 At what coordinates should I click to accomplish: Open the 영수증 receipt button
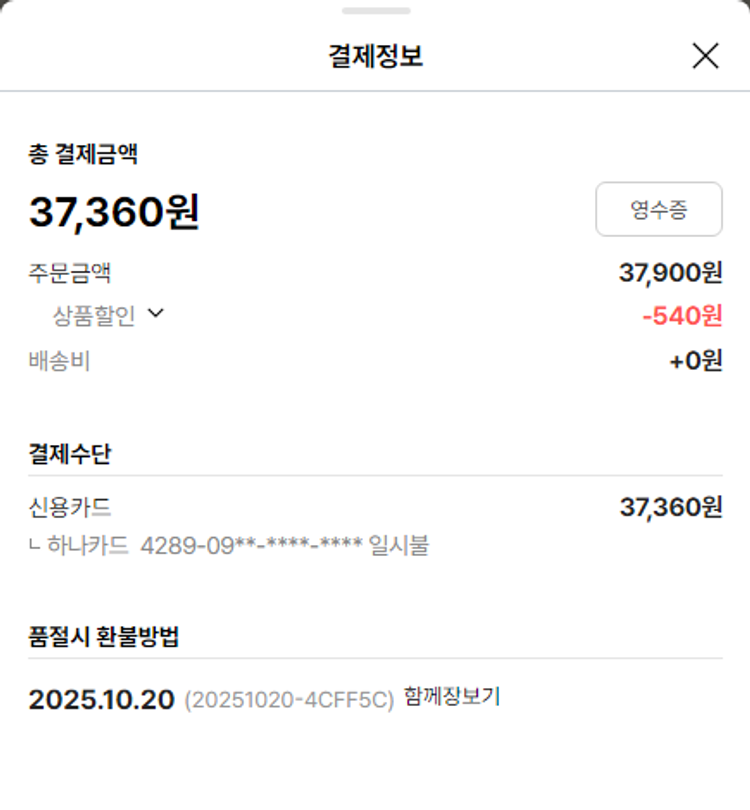pyautogui.click(x=658, y=209)
